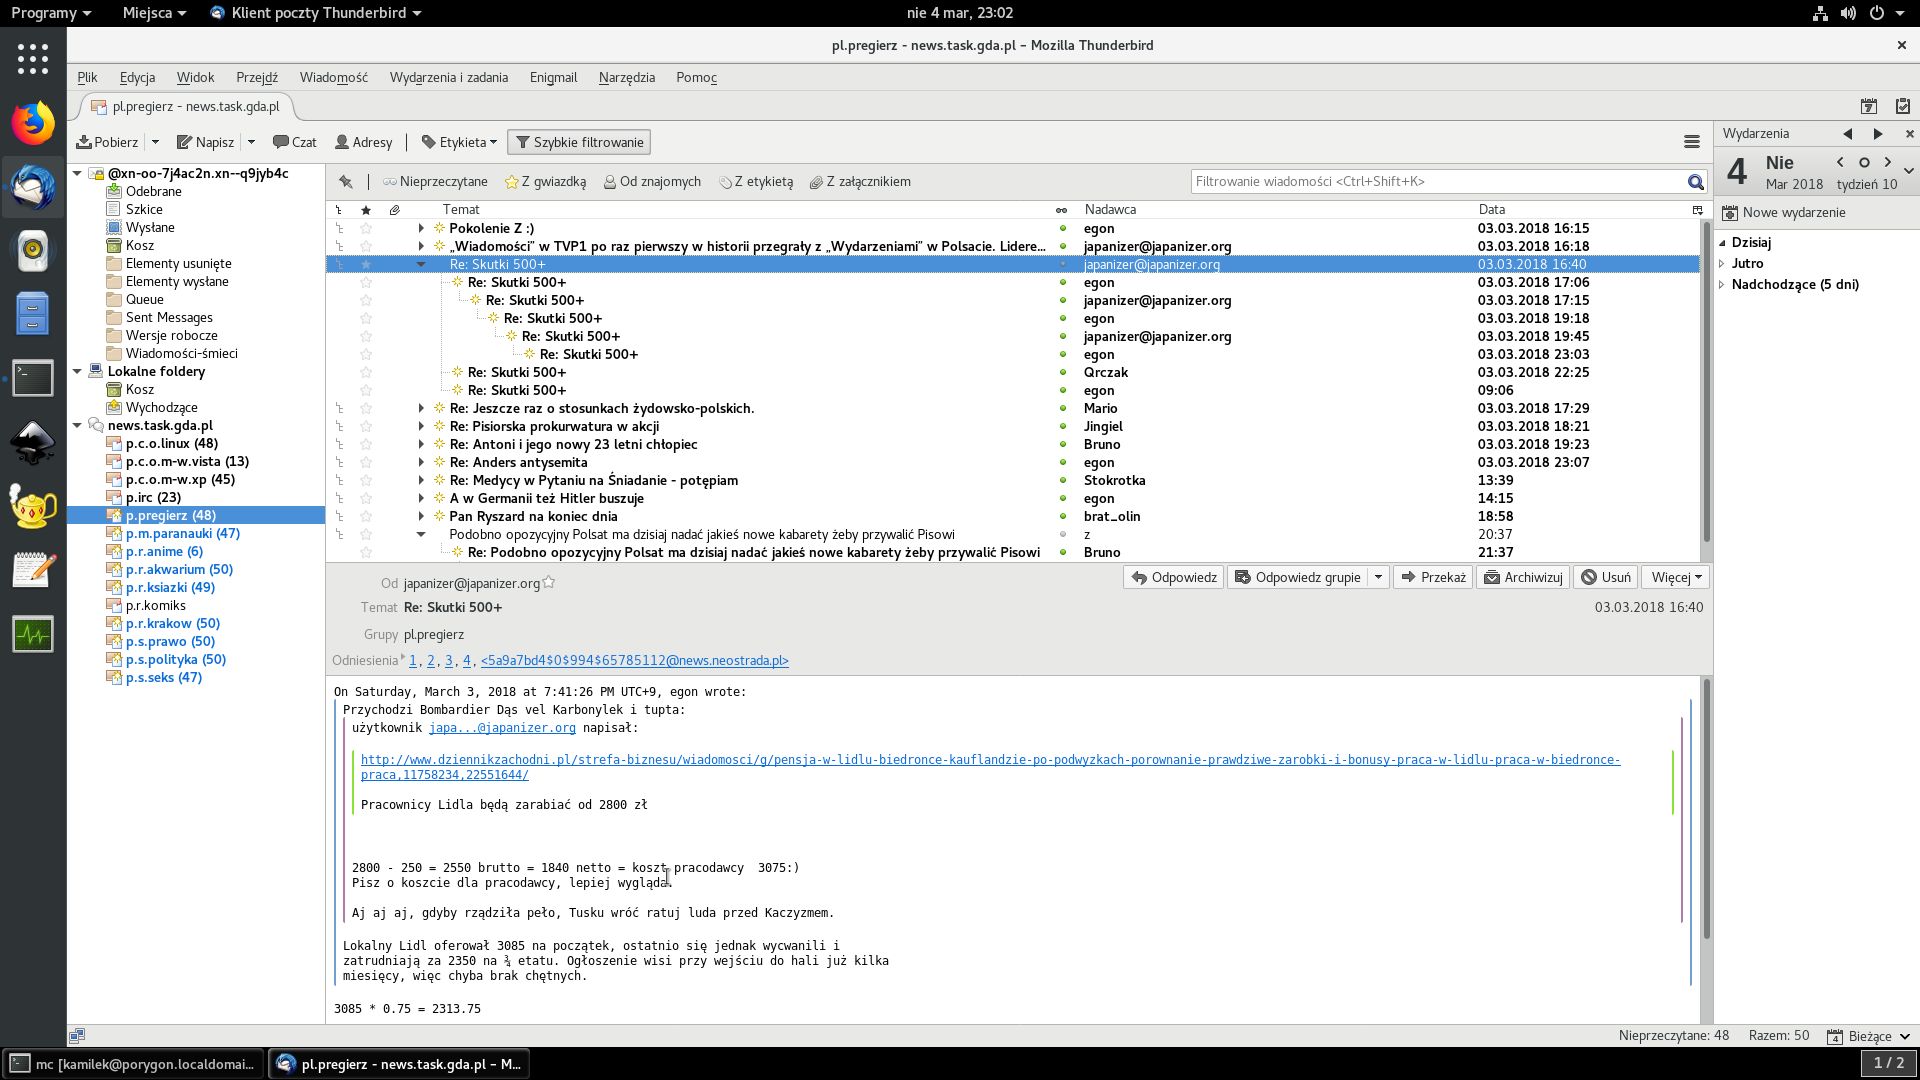Open the Thunderbird hamburger app menu
The height and width of the screenshot is (1080, 1920).
click(x=1691, y=142)
